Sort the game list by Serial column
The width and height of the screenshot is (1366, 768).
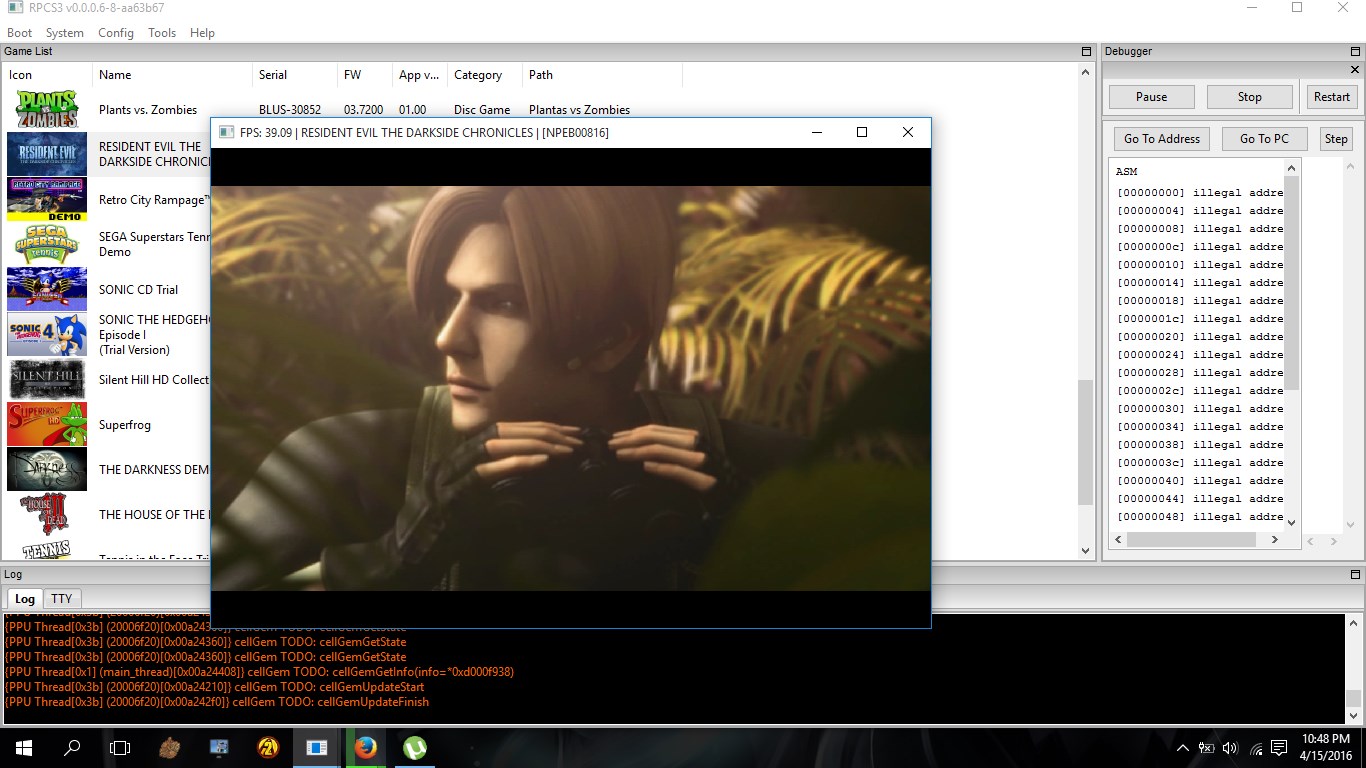tap(273, 75)
